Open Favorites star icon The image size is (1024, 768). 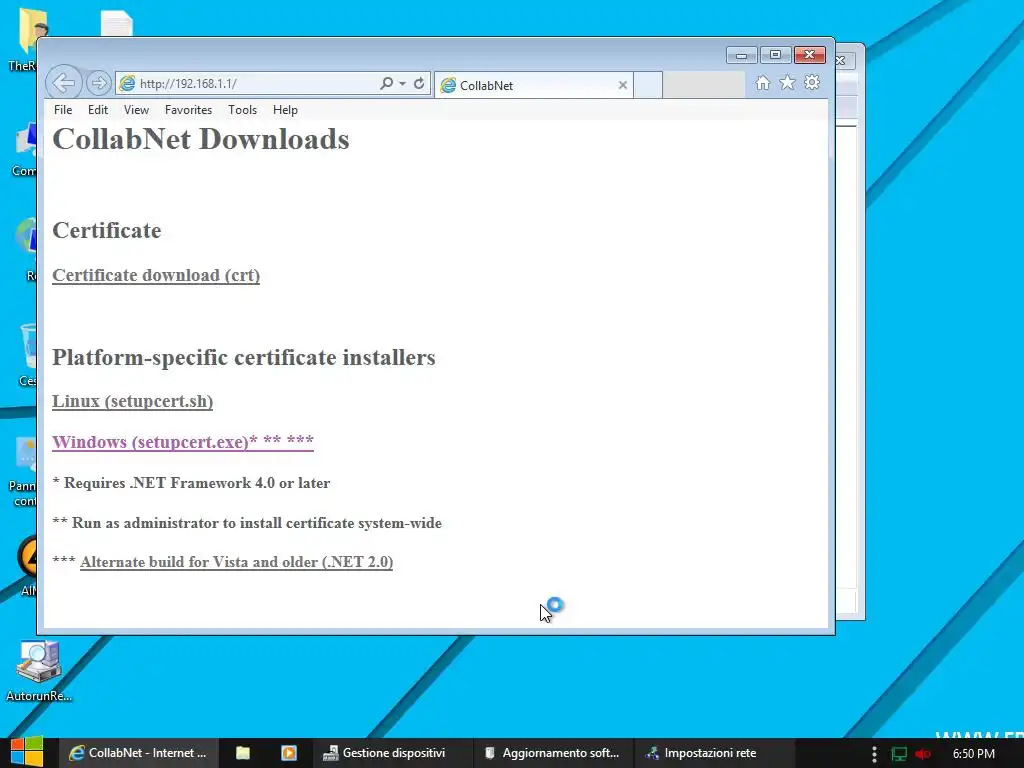click(x=788, y=83)
